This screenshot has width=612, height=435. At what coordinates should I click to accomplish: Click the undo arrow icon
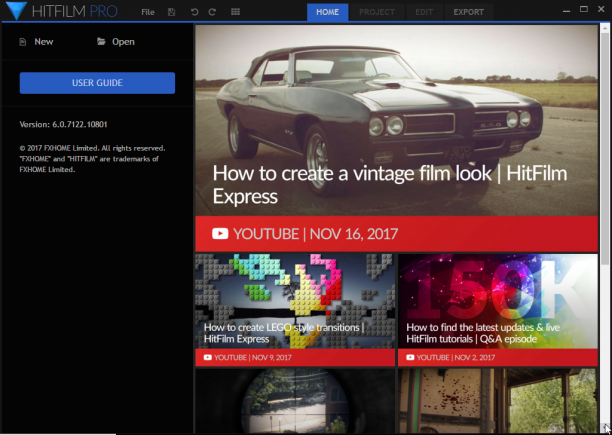click(x=194, y=12)
